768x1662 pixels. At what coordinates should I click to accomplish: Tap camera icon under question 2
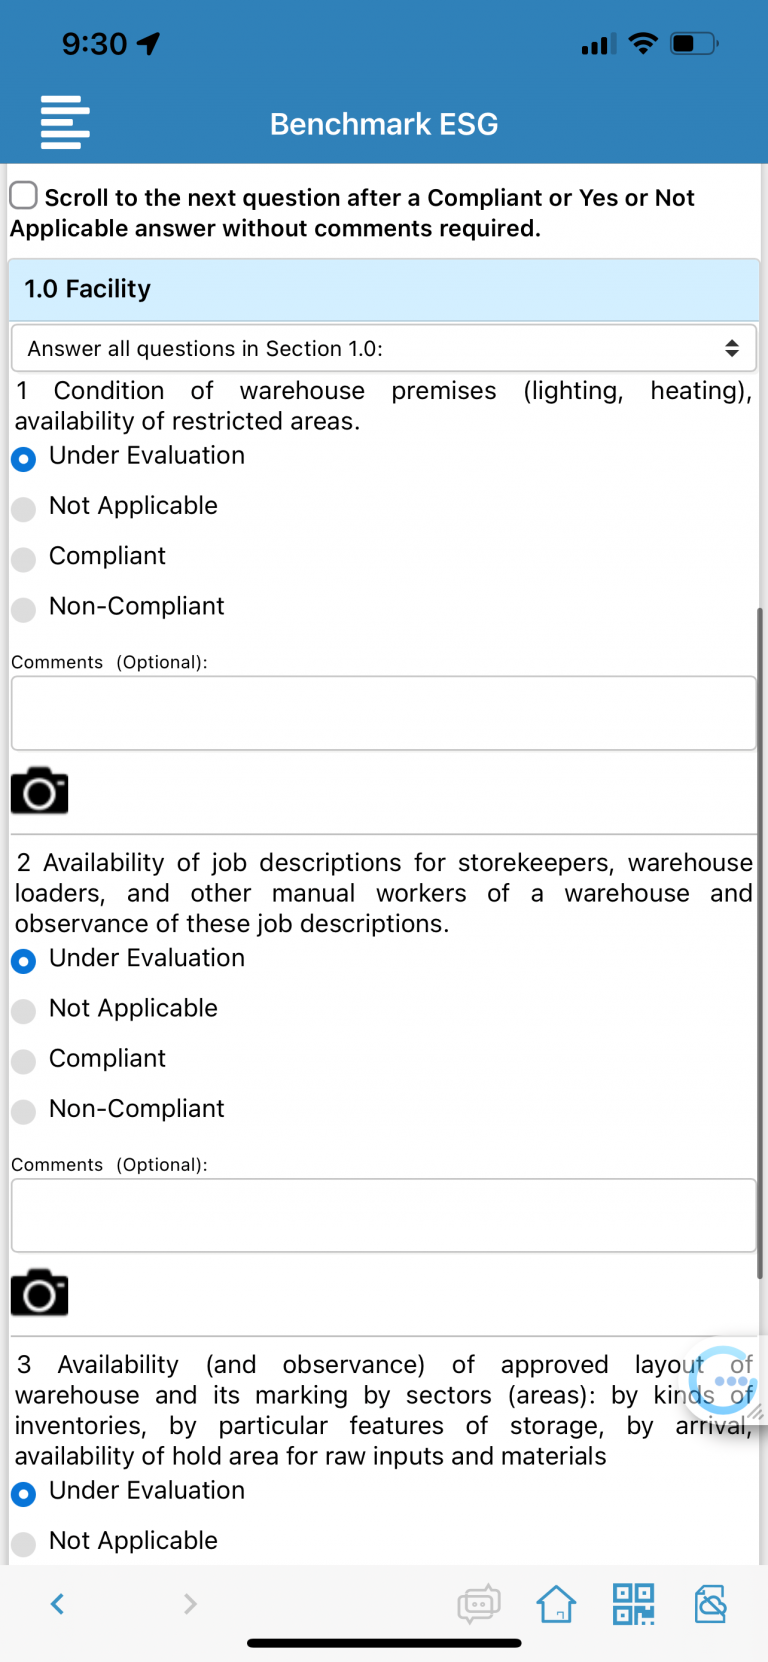(40, 1293)
